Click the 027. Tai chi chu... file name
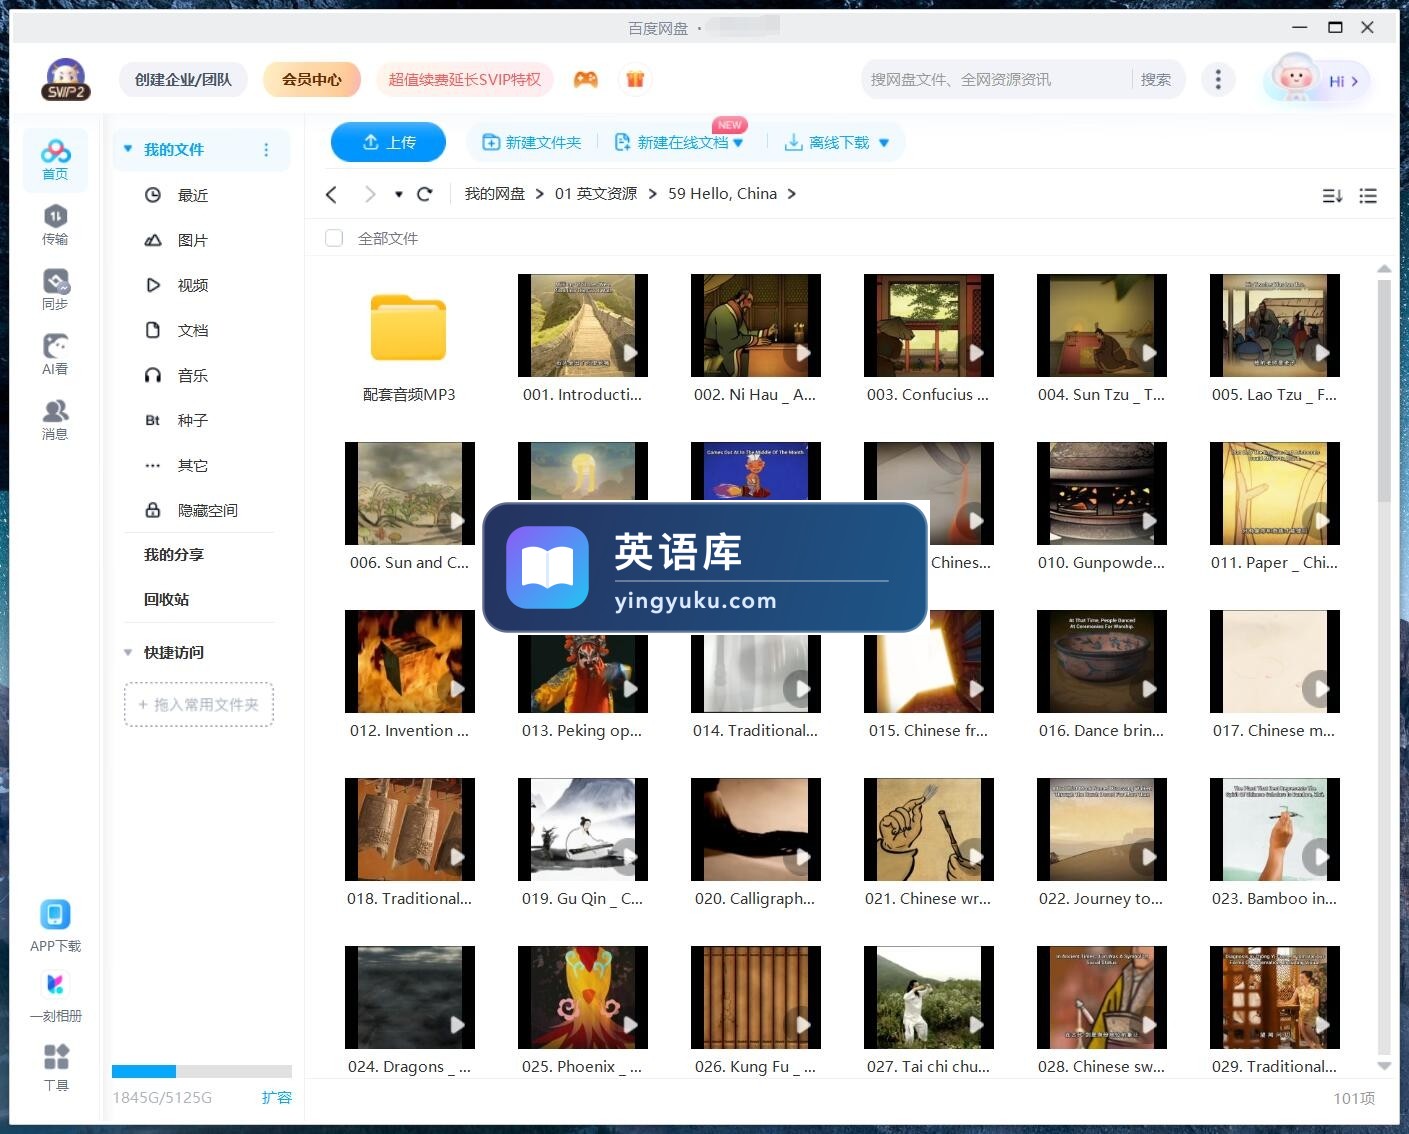1409x1134 pixels. tap(928, 1067)
